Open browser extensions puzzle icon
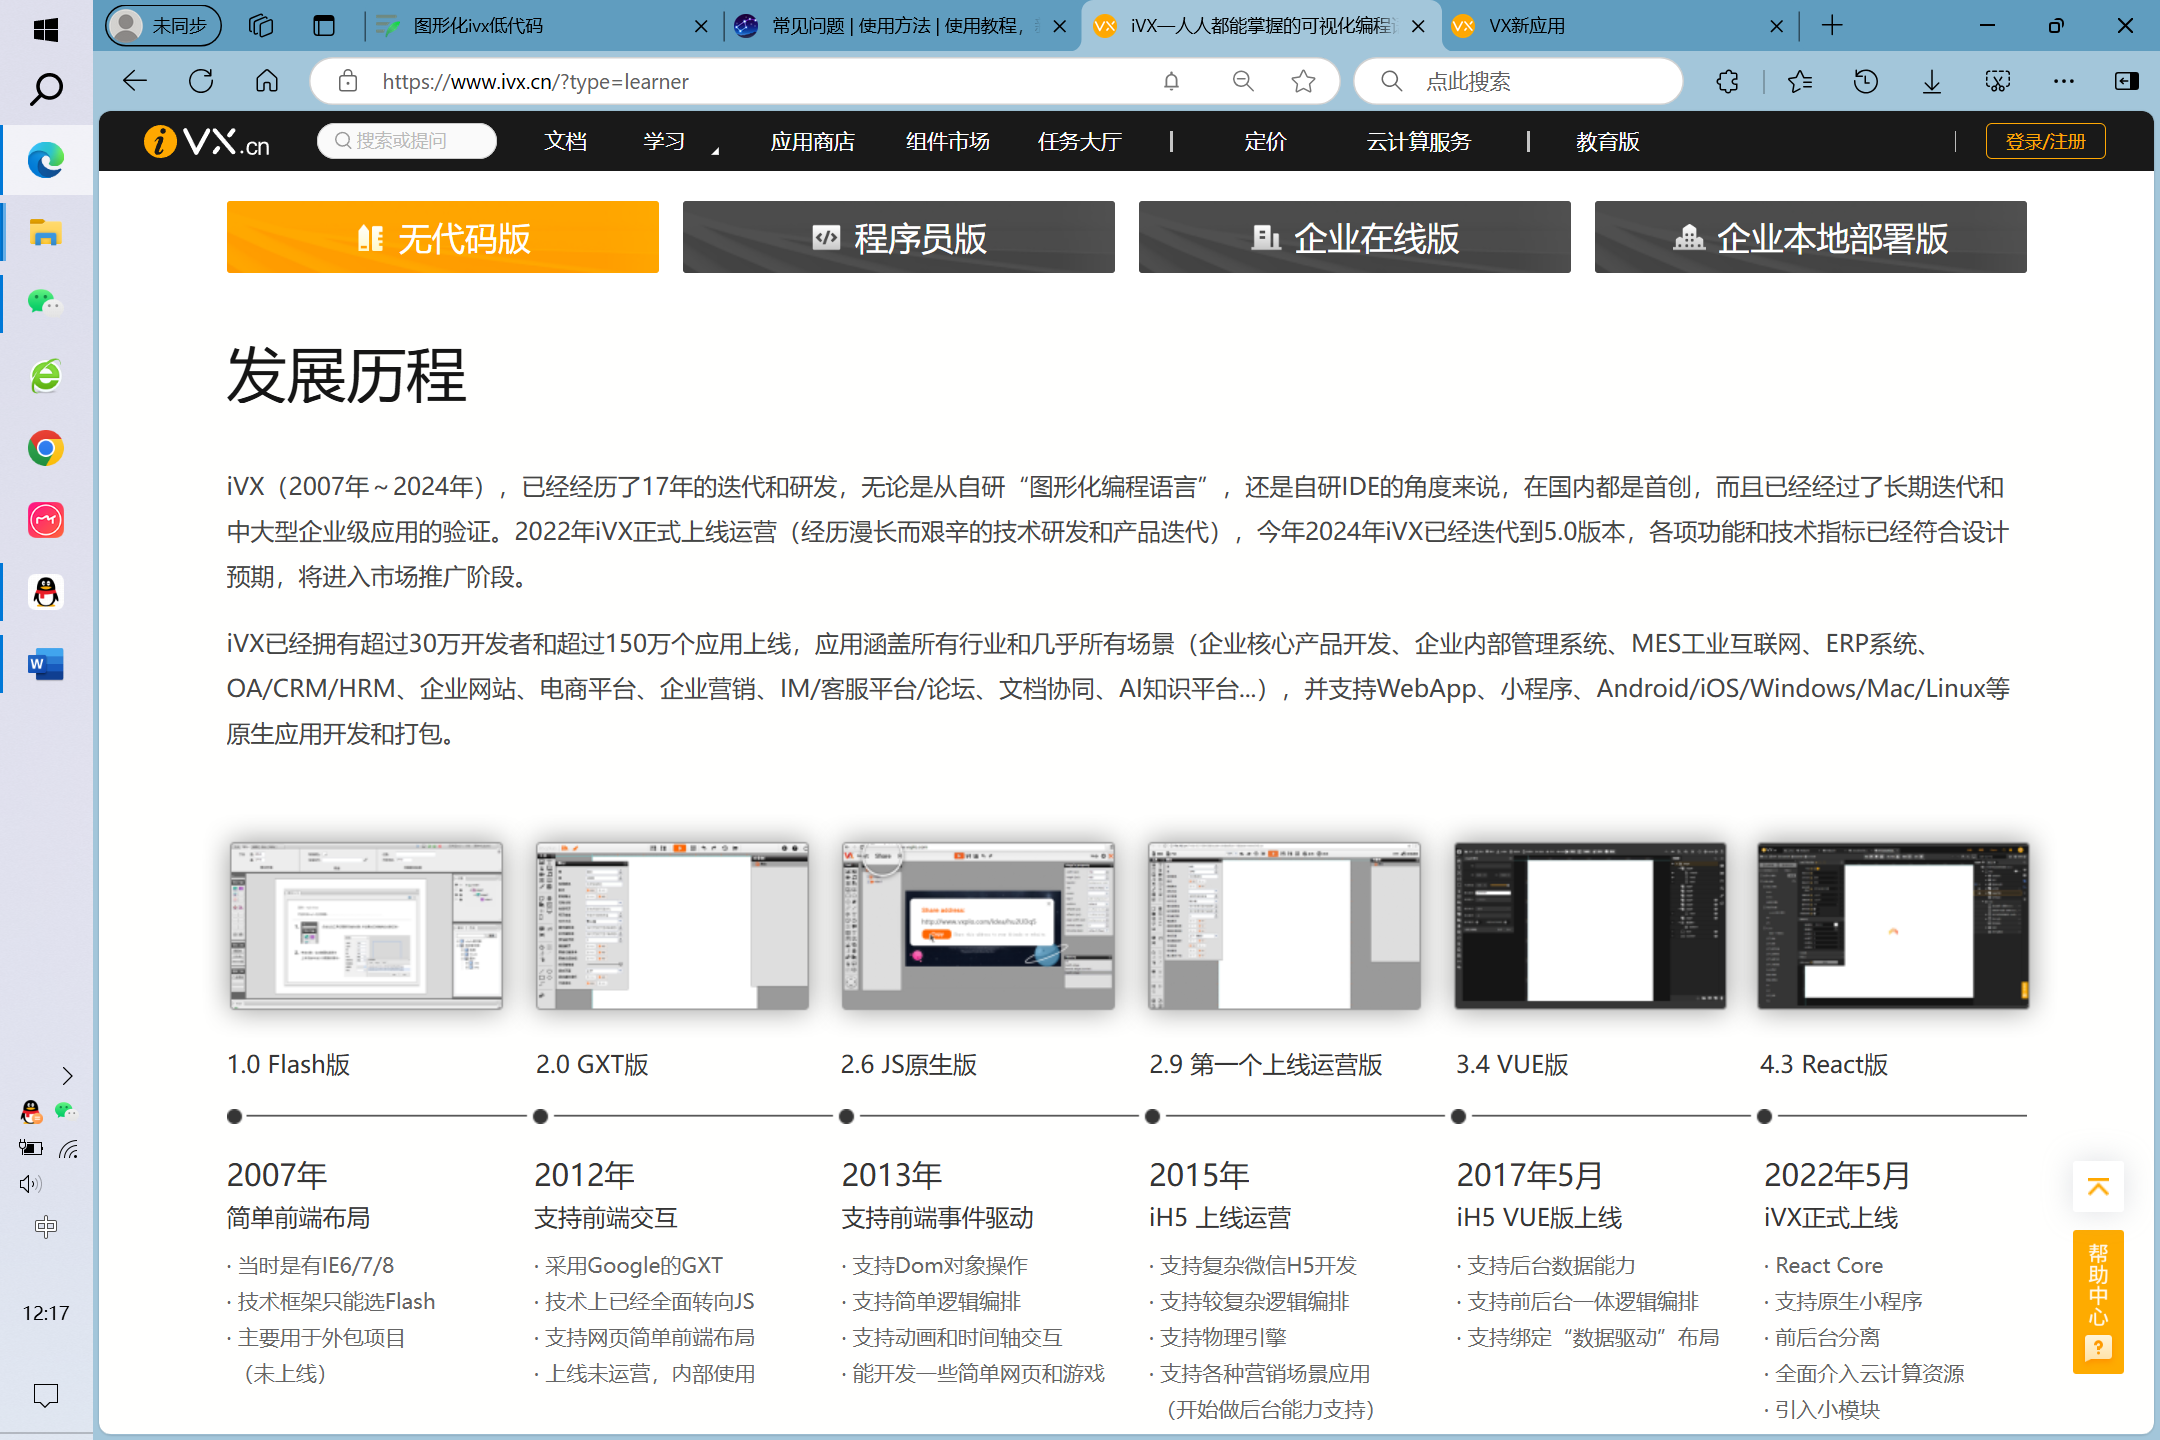Image resolution: width=2160 pixels, height=1440 pixels. 1727,81
